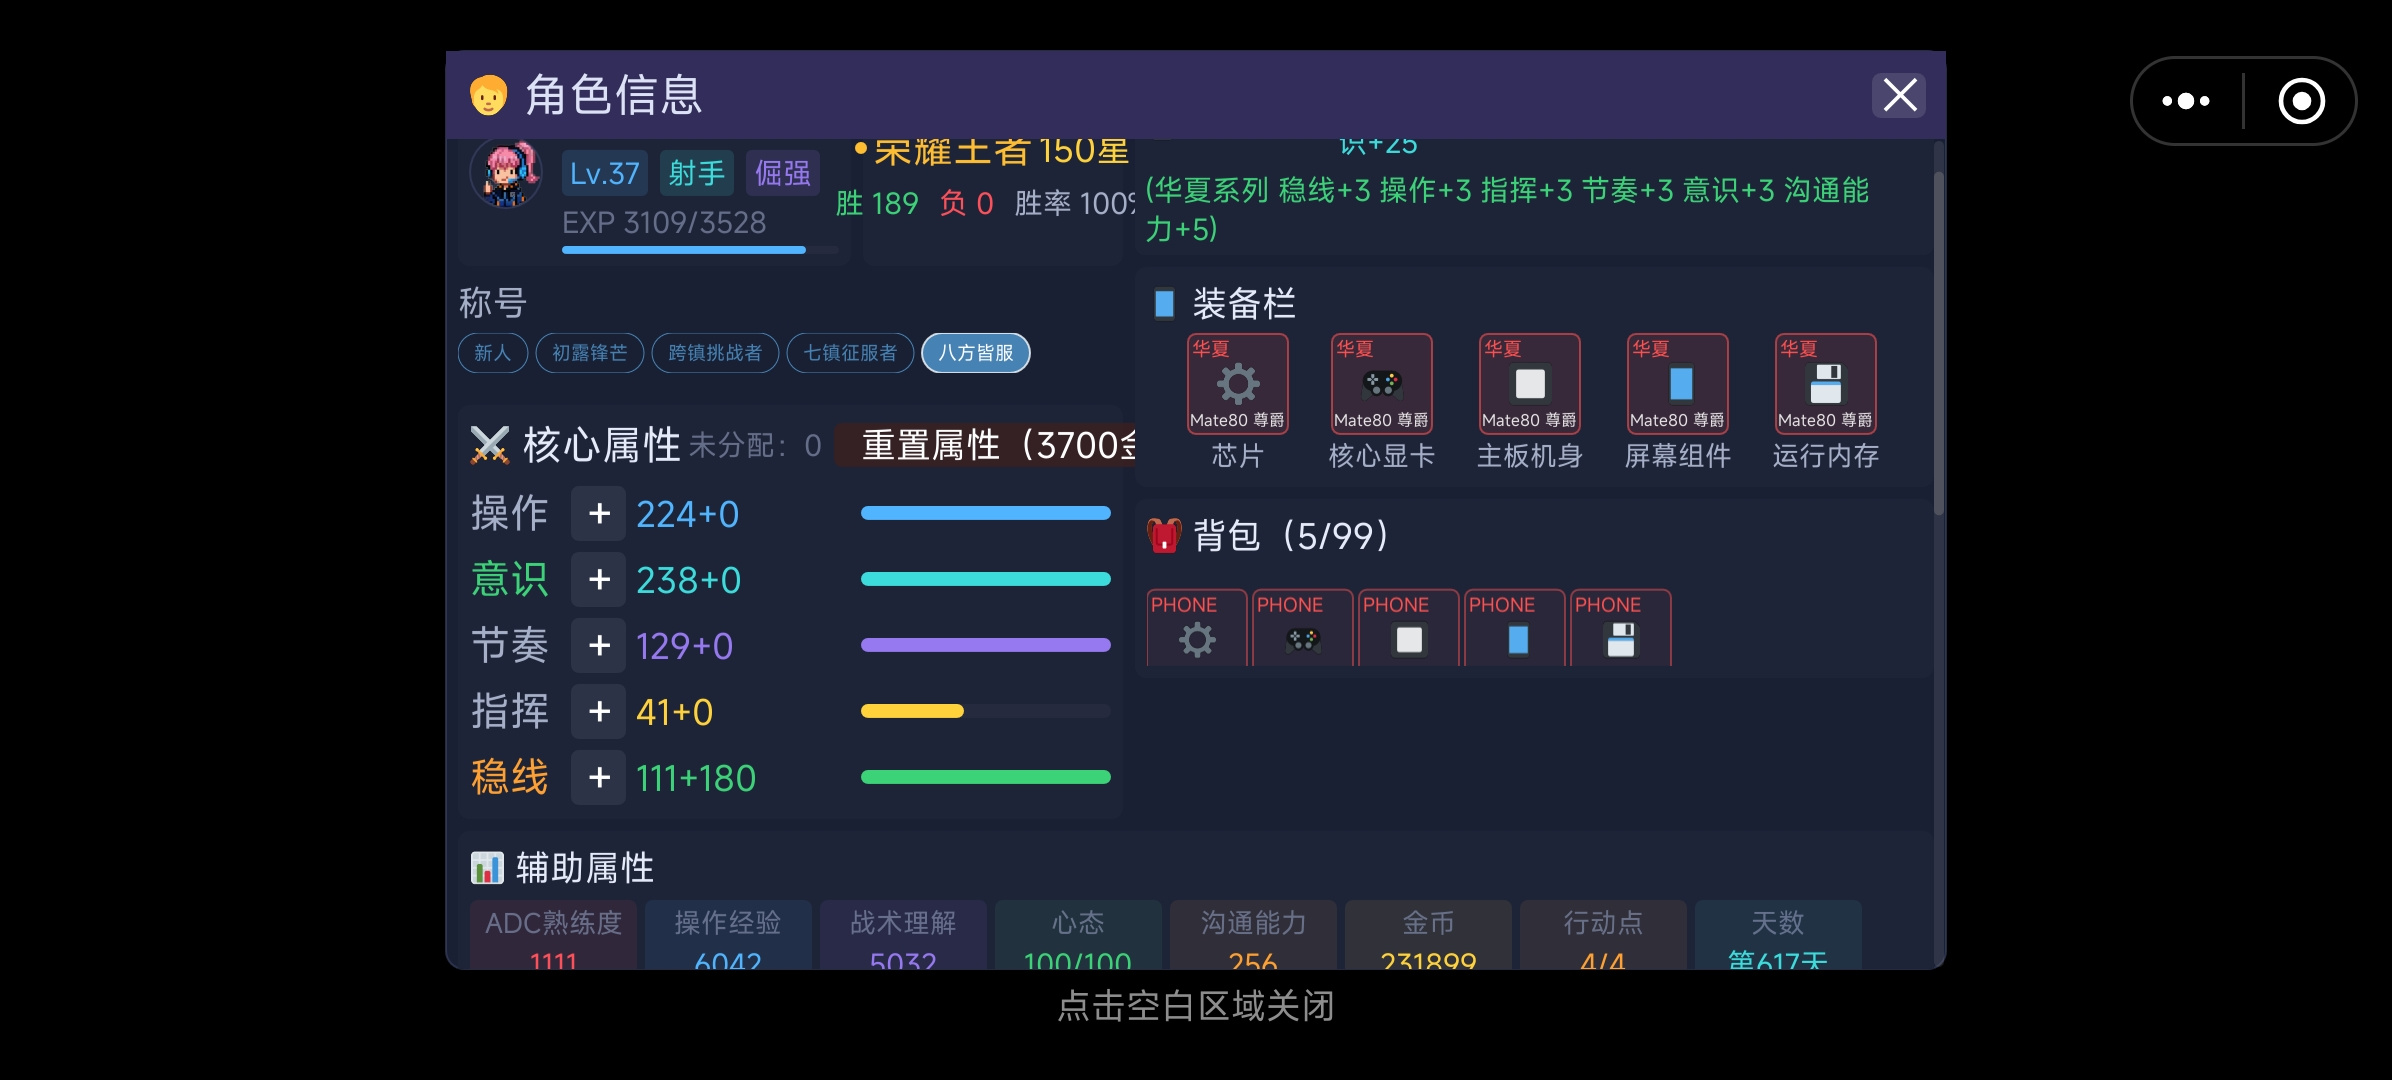Add a point to 指挥 attribute

tap(599, 712)
